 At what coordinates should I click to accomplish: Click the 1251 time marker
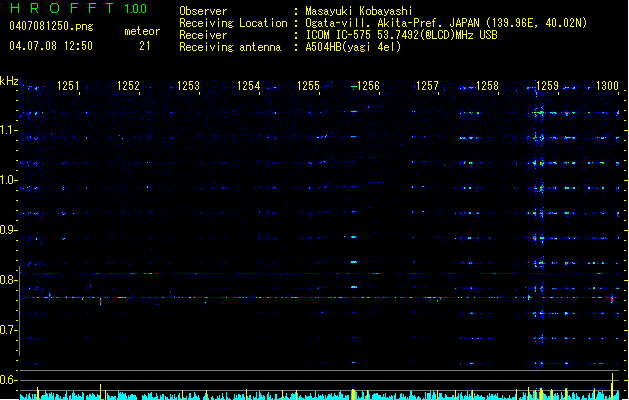(68, 86)
